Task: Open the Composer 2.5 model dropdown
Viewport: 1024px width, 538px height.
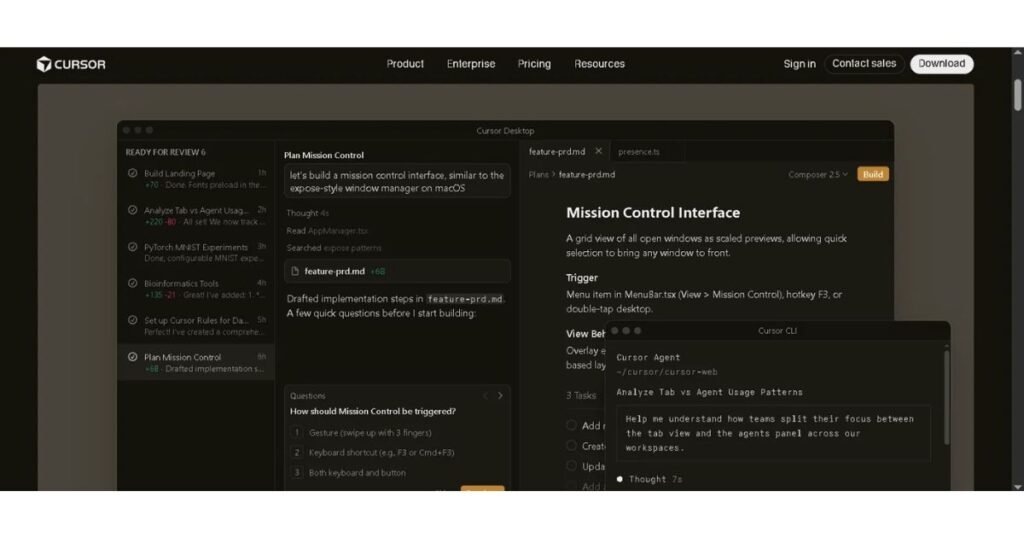Action: point(818,174)
